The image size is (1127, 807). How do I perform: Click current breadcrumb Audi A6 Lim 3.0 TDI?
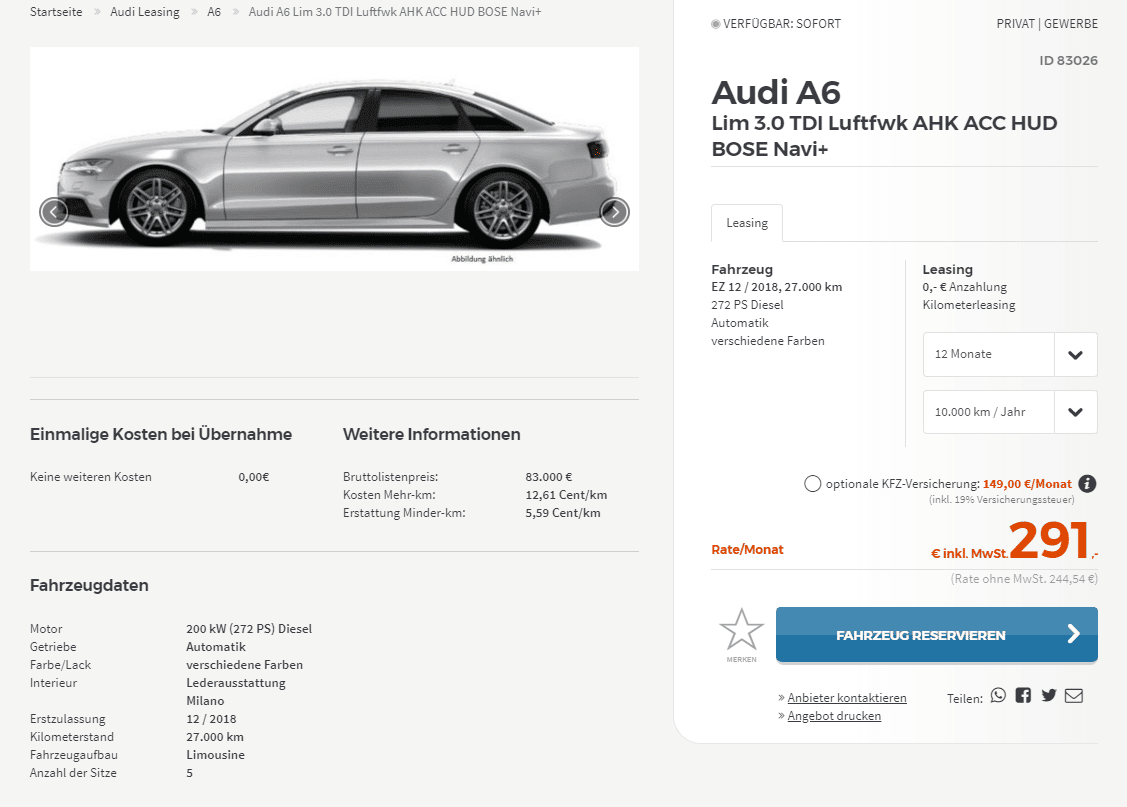(395, 12)
